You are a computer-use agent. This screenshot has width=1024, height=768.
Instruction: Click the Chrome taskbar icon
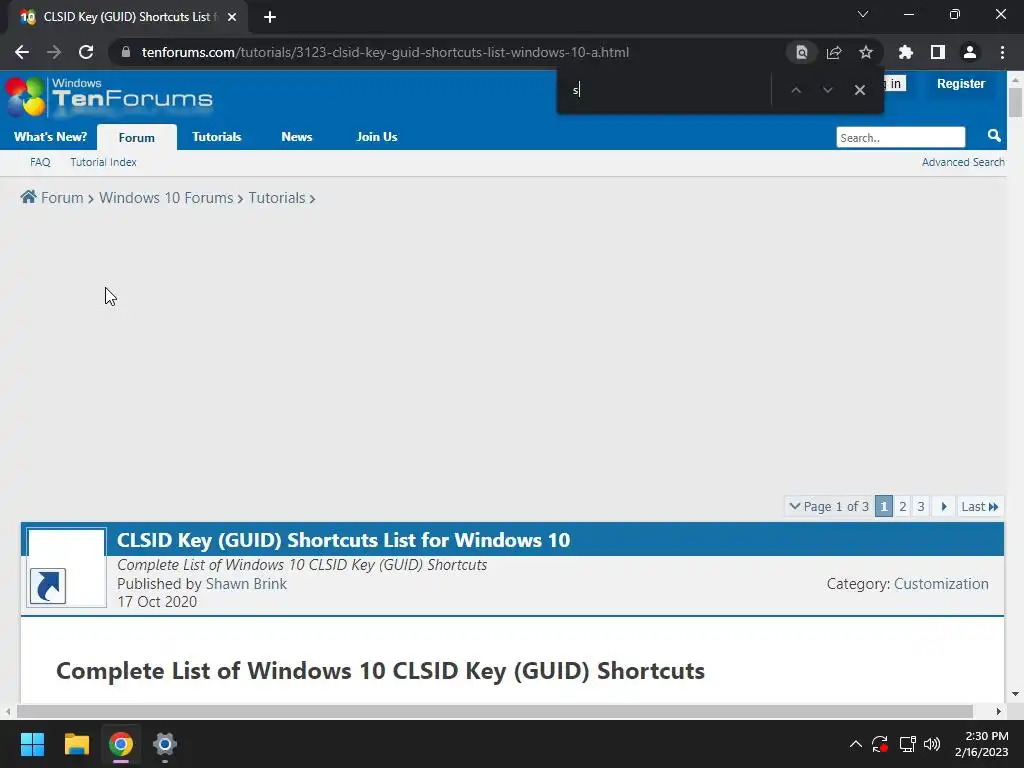[121, 744]
